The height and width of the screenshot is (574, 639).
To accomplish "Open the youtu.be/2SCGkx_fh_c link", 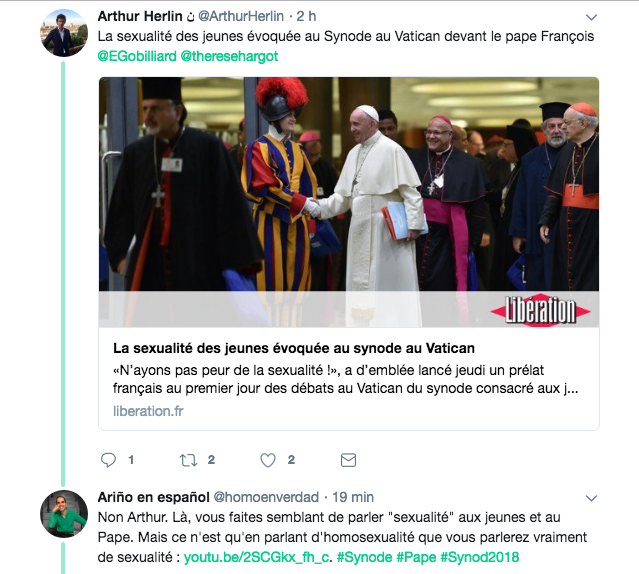I will pyautogui.click(x=258, y=557).
